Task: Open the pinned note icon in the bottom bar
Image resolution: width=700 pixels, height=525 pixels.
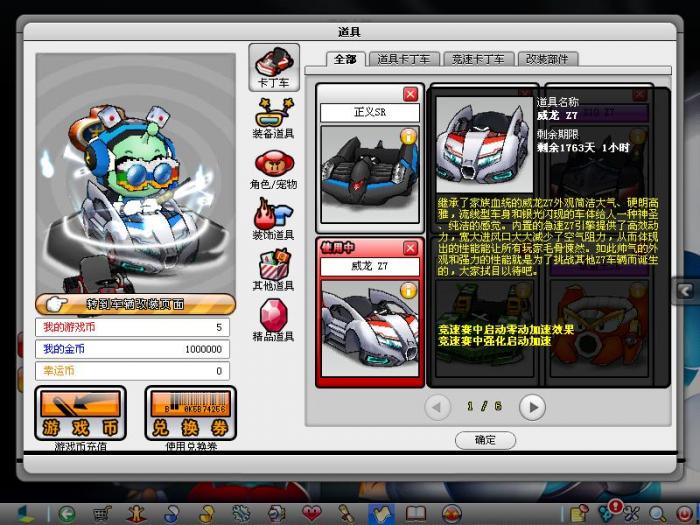Action: point(579,514)
